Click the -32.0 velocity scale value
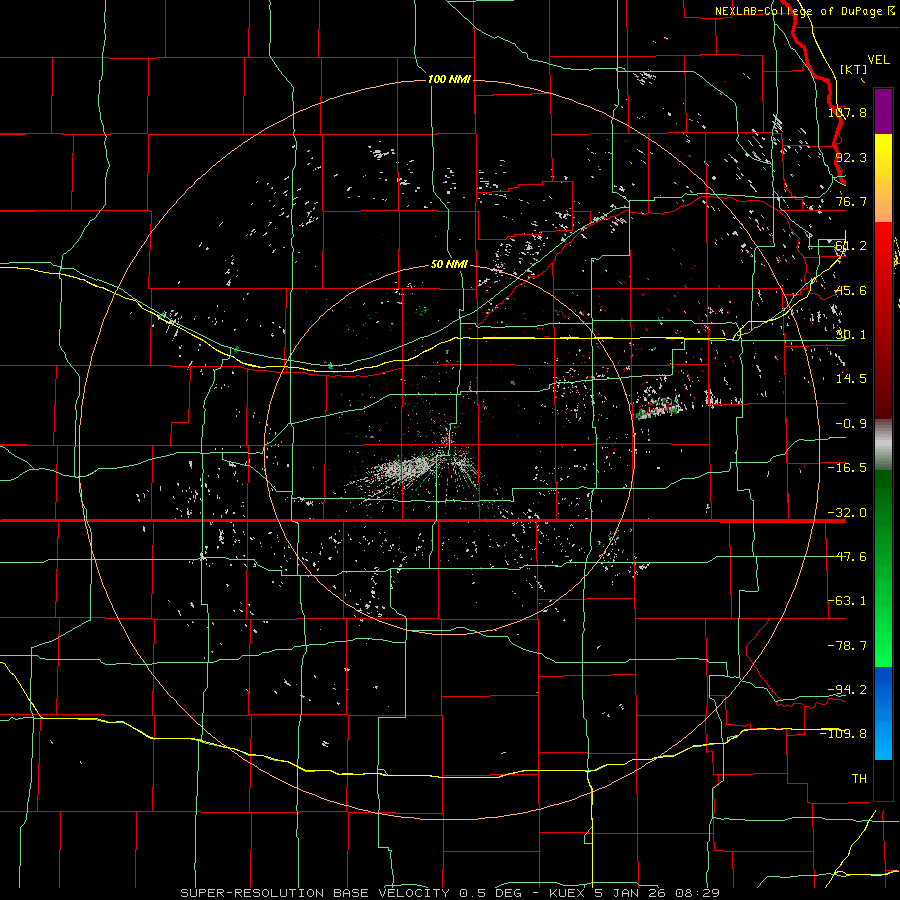The image size is (900, 900). tap(847, 513)
